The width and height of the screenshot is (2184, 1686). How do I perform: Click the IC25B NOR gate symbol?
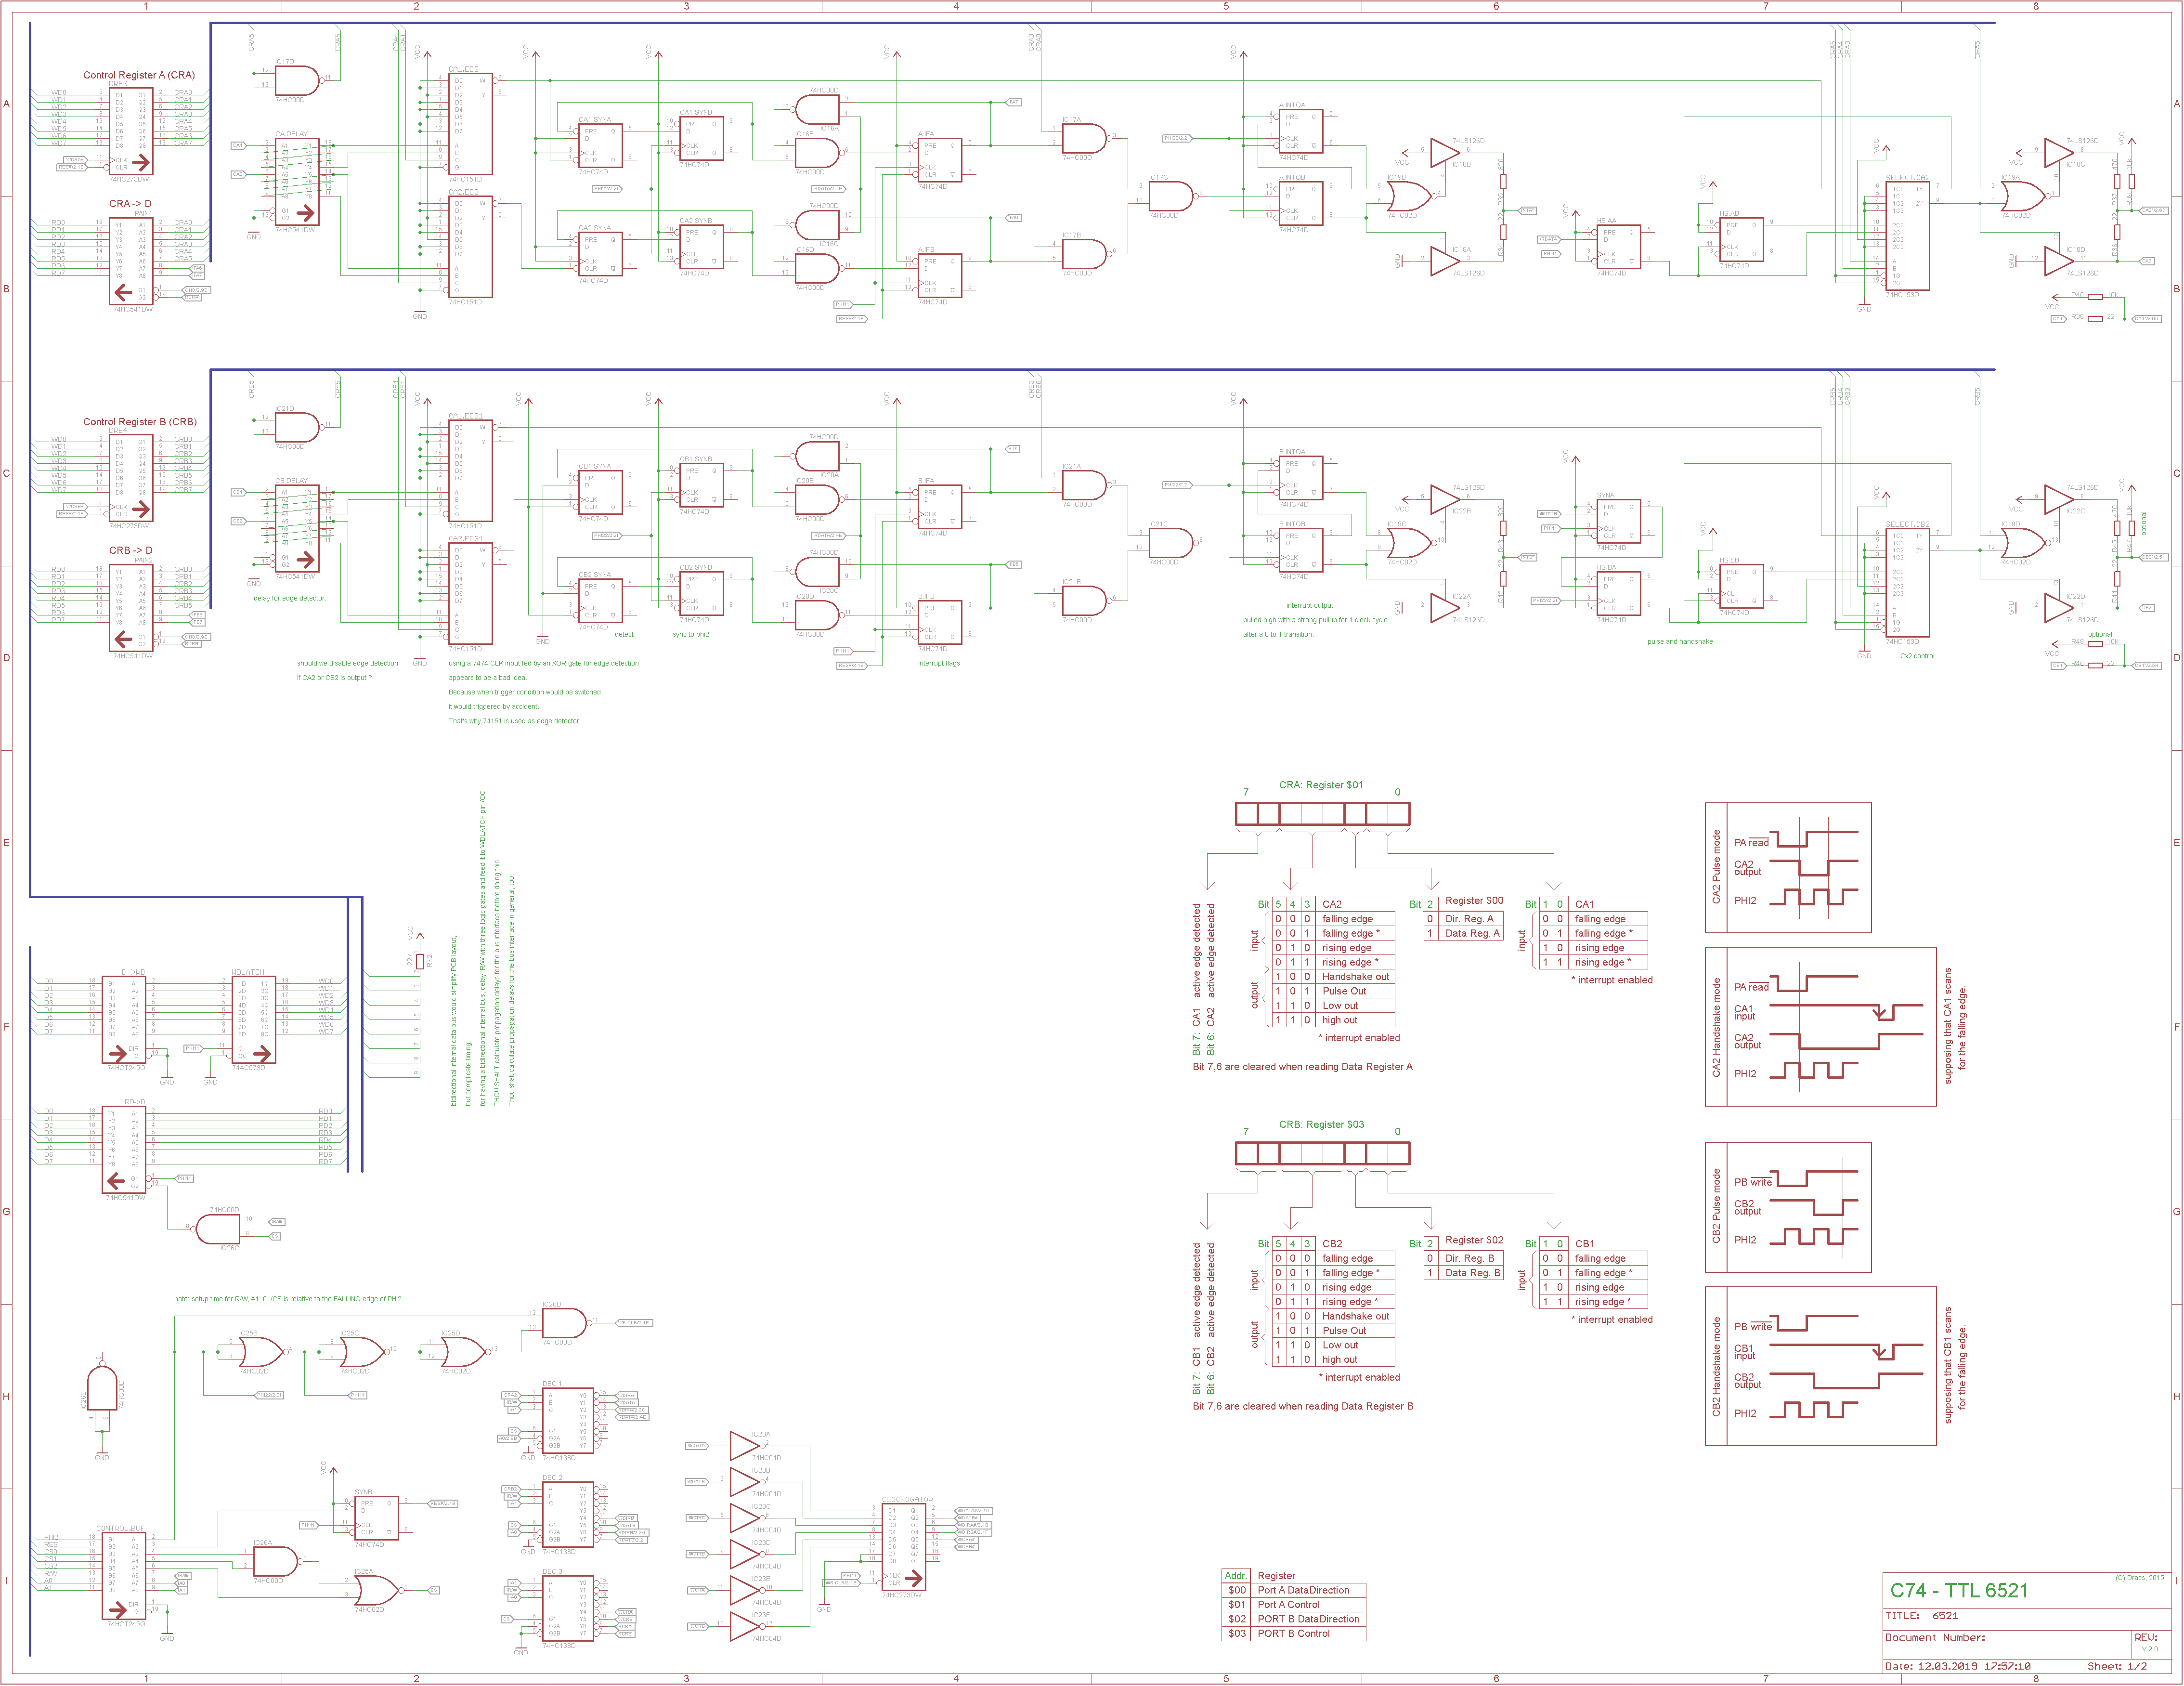(261, 1352)
